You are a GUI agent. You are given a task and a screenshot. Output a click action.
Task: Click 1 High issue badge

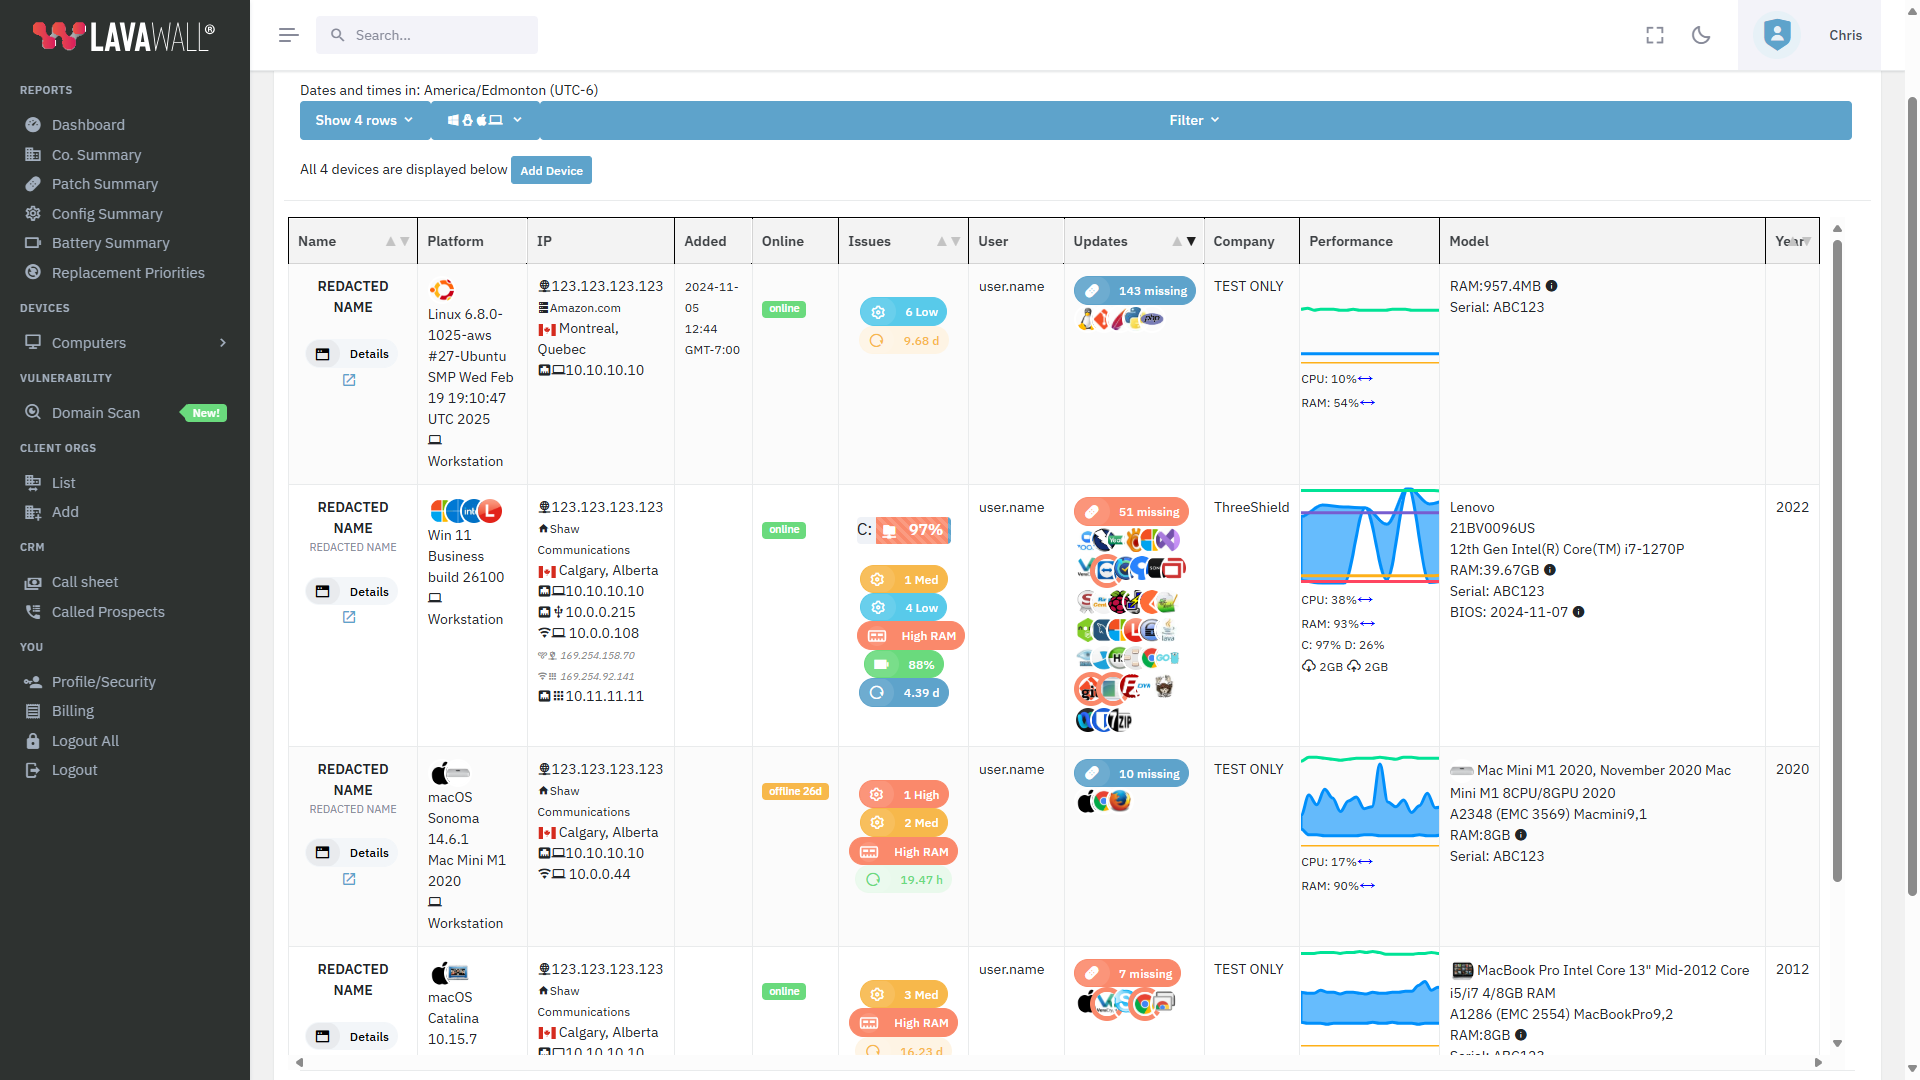click(904, 795)
